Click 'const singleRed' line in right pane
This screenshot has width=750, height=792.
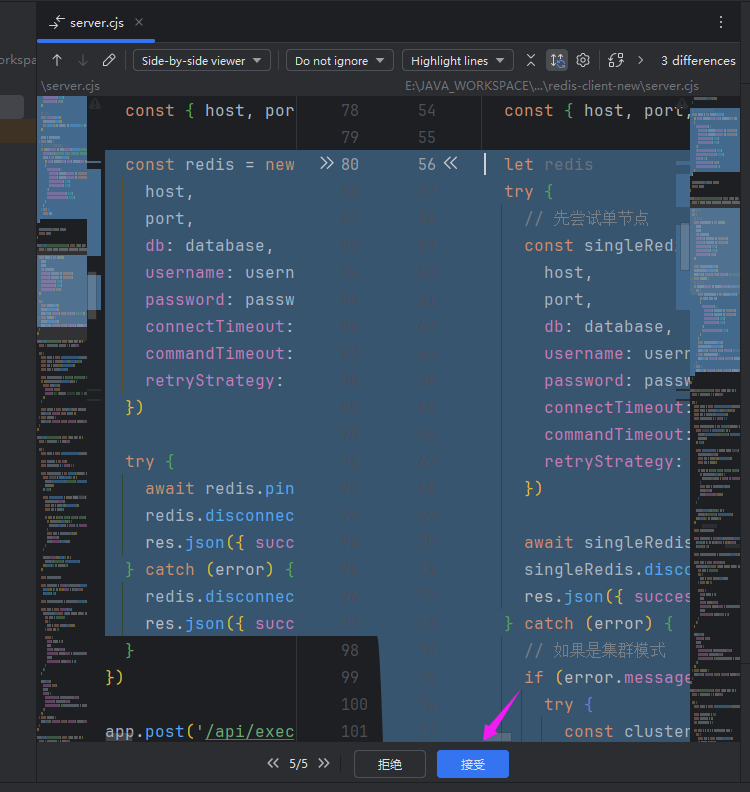[599, 245]
